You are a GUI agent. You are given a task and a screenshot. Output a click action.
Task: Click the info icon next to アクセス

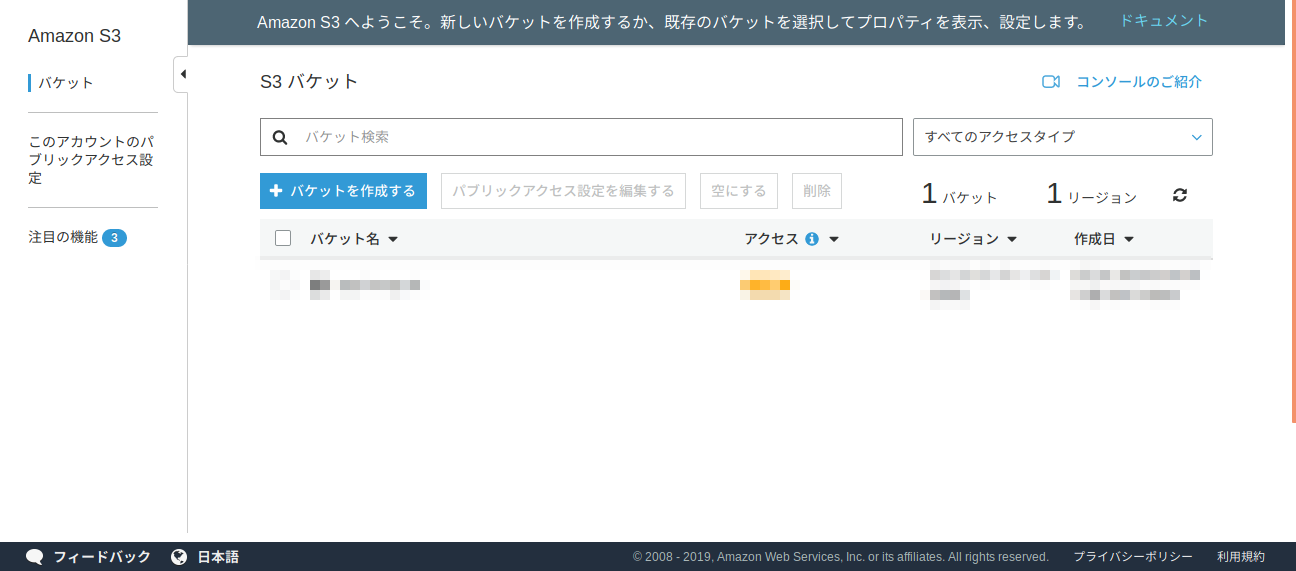812,239
